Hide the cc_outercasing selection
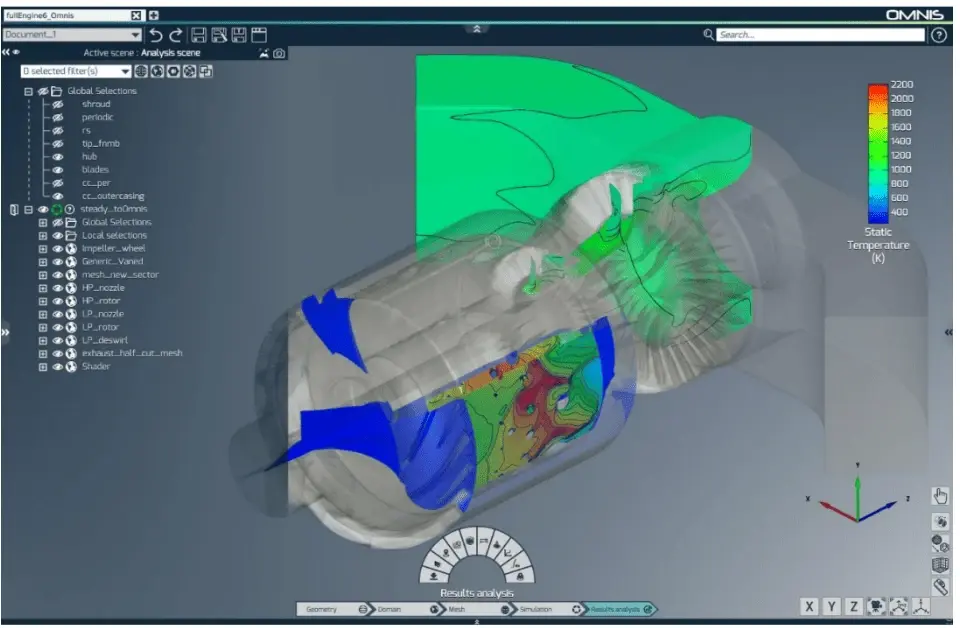 pyautogui.click(x=58, y=196)
